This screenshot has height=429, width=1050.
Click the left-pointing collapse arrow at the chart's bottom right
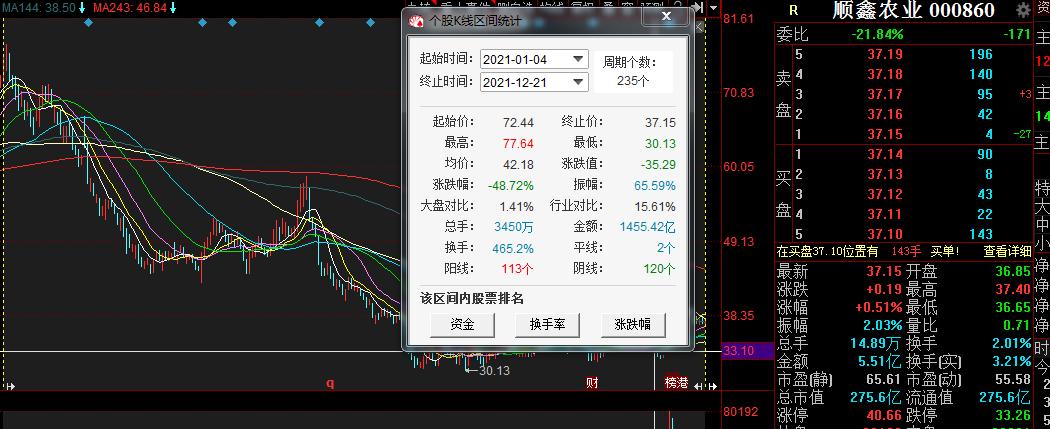click(x=699, y=385)
